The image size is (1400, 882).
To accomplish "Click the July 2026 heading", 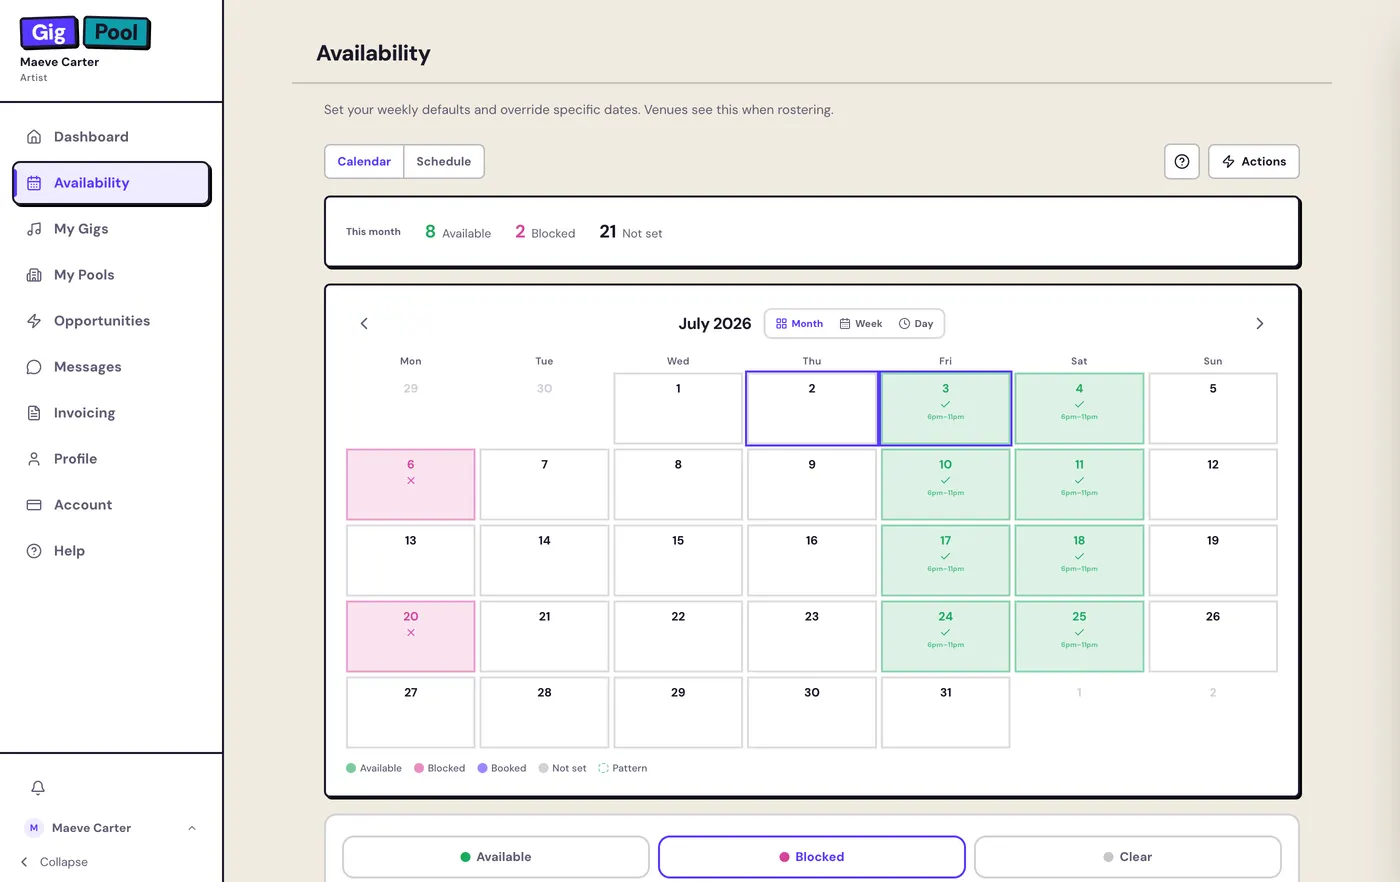I will click(x=715, y=323).
